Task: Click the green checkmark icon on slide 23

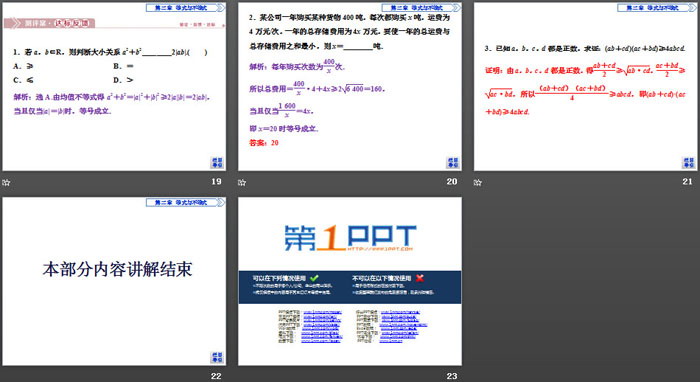Action: click(x=314, y=278)
